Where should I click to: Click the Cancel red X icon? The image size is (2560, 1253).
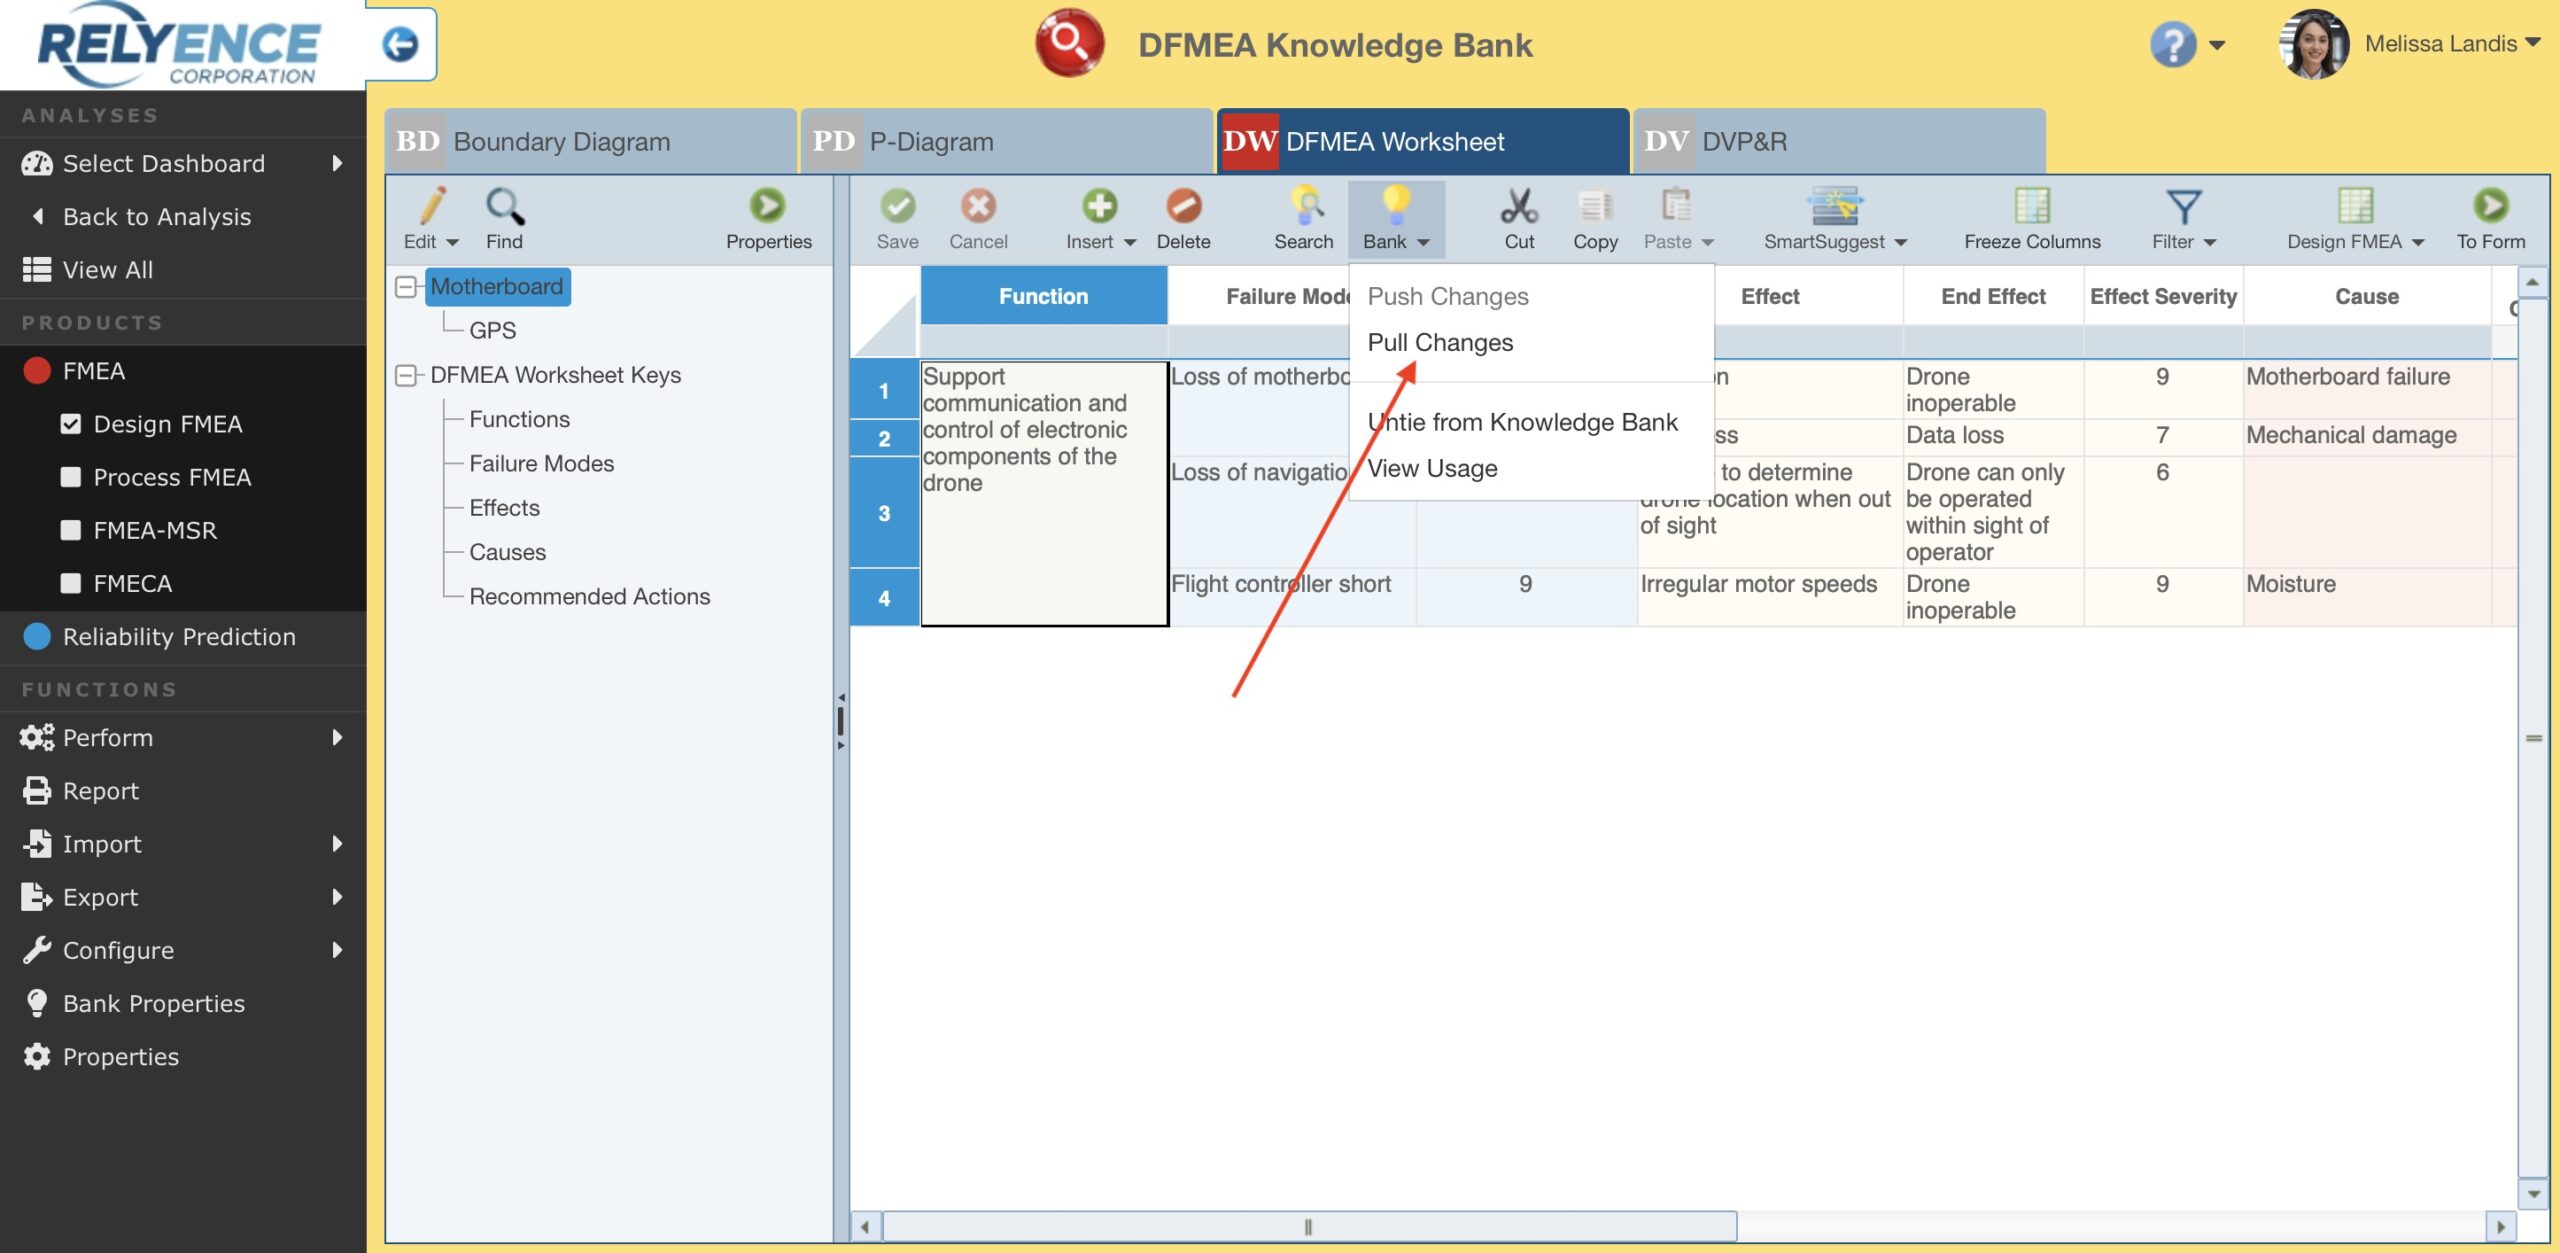click(x=978, y=205)
